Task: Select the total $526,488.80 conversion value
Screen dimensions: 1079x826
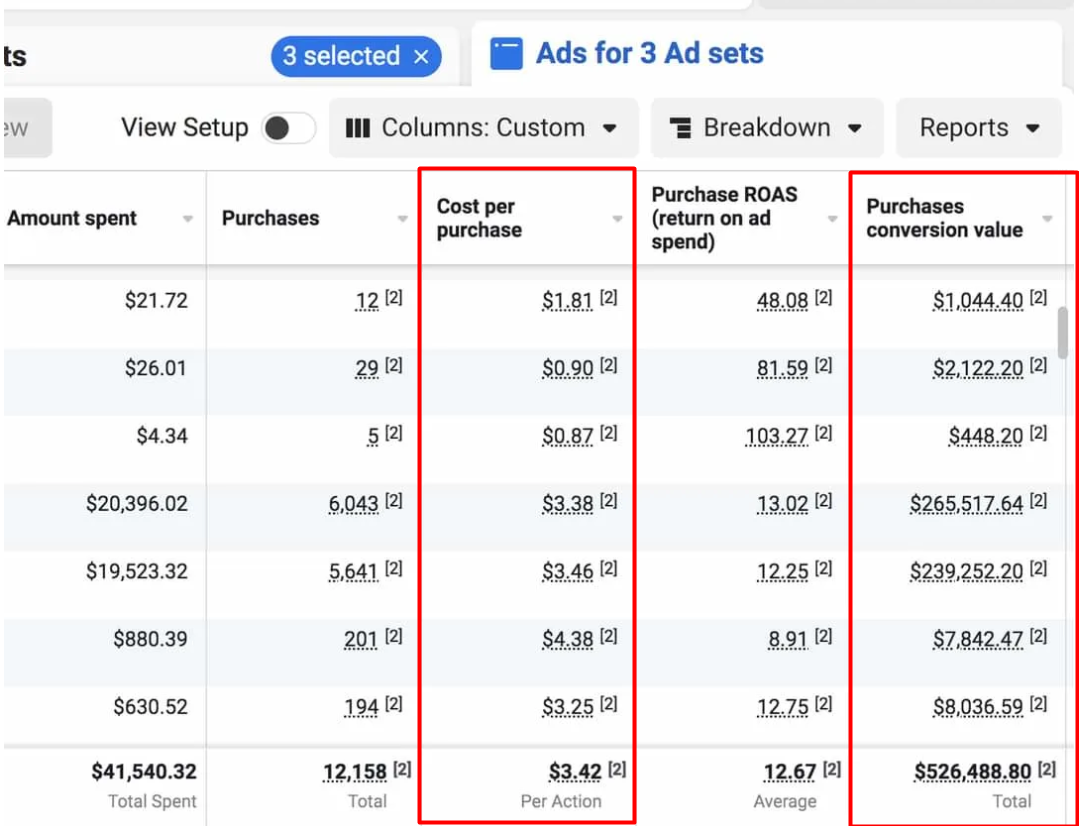Action: pos(972,772)
